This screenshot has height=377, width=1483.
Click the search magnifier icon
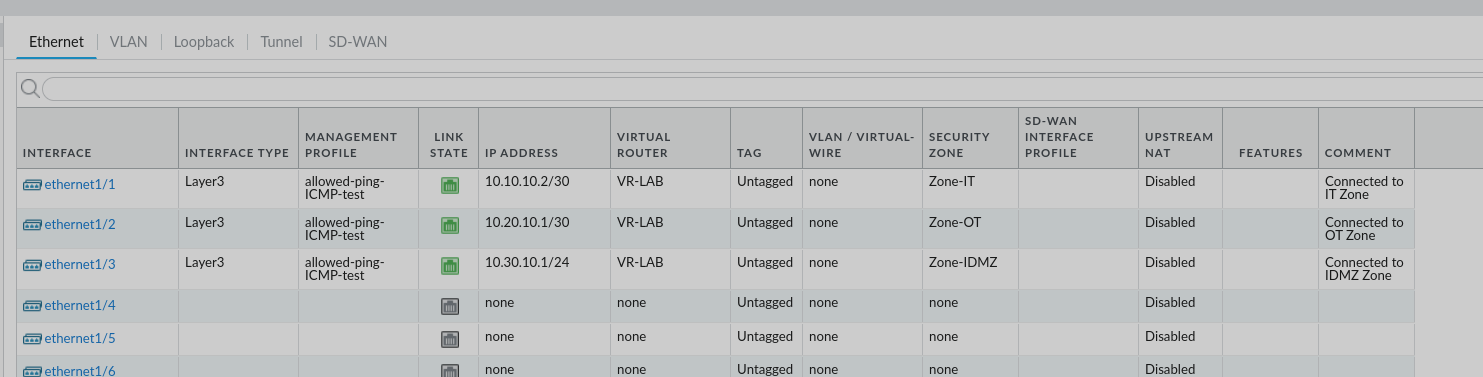30,89
